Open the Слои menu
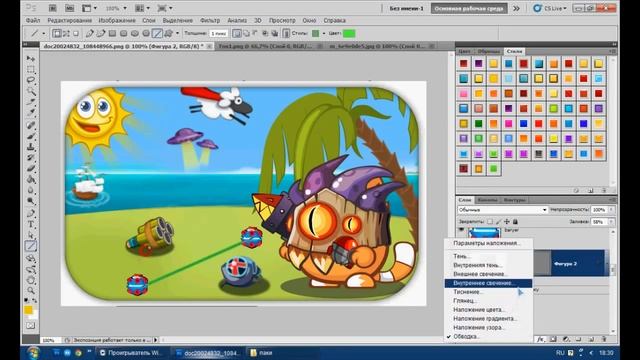This screenshot has width=640, height=360. (149, 20)
